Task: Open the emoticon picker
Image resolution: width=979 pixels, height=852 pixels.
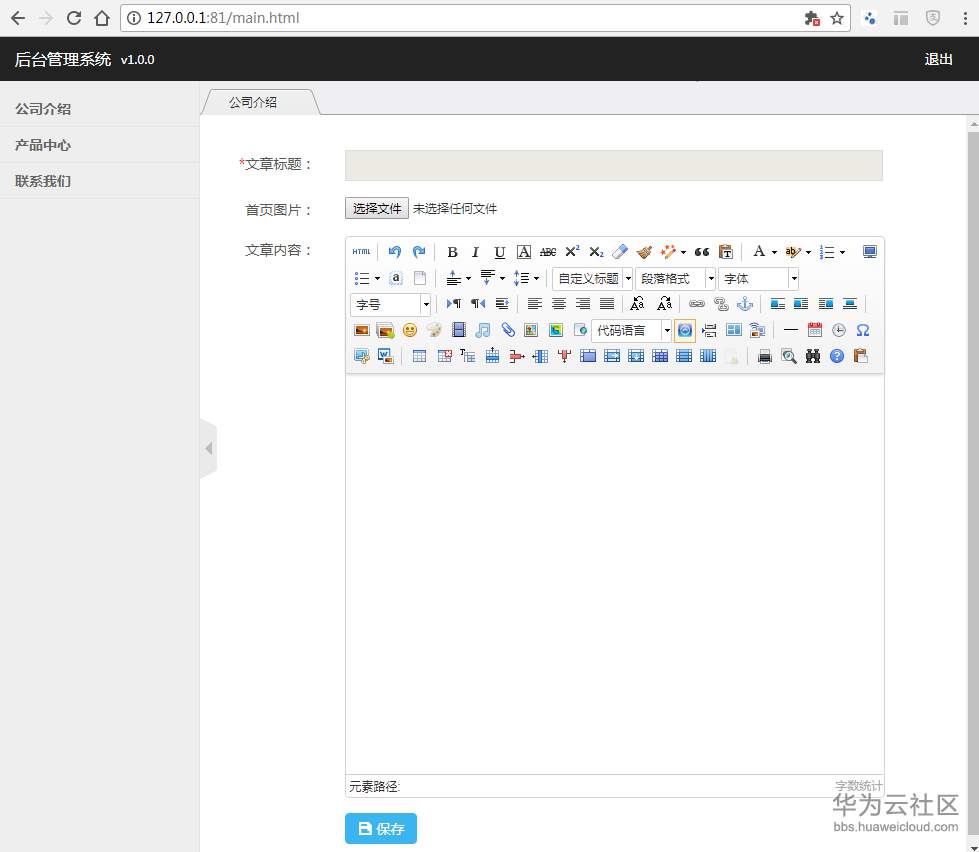Action: coord(410,330)
